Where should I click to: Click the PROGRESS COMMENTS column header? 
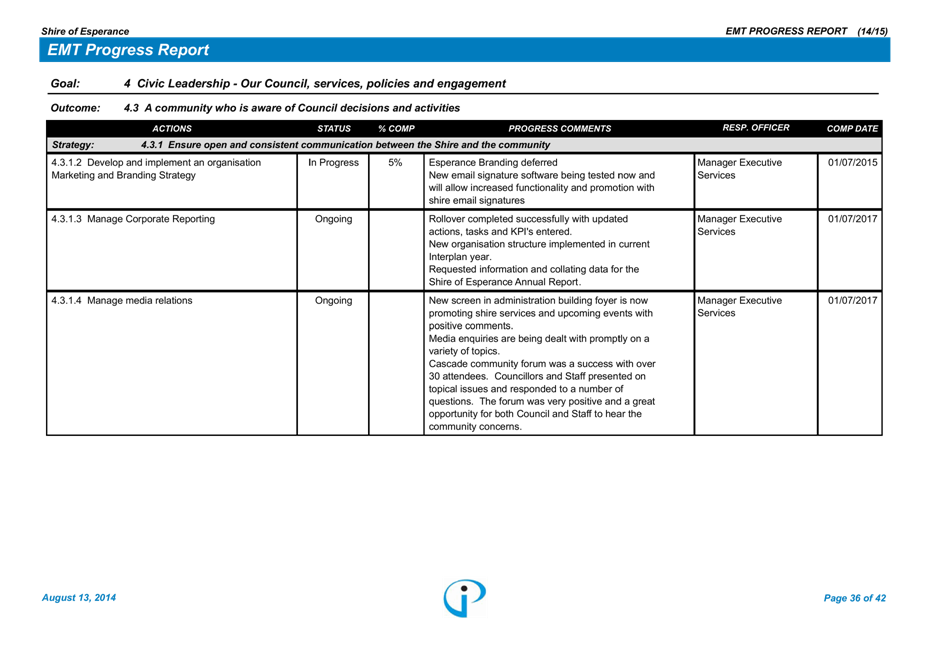(559, 128)
